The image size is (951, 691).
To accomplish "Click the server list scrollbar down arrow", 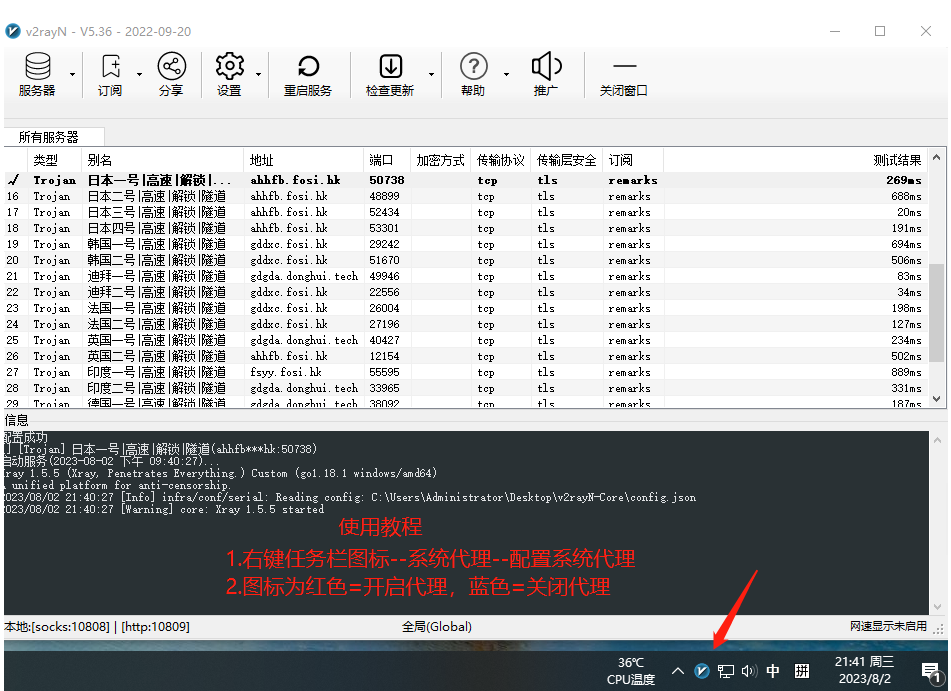I will [x=936, y=399].
